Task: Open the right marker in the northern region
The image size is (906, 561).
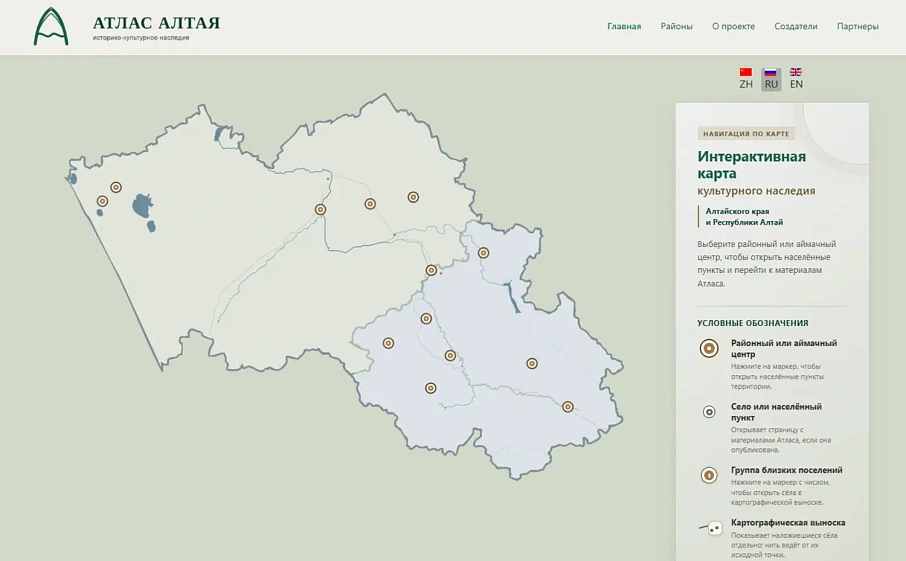Action: (413, 197)
